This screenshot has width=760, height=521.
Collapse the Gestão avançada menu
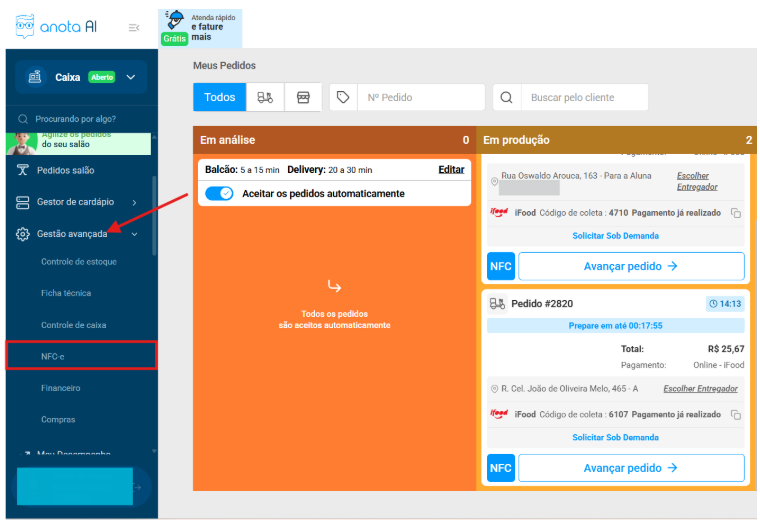click(x=134, y=234)
